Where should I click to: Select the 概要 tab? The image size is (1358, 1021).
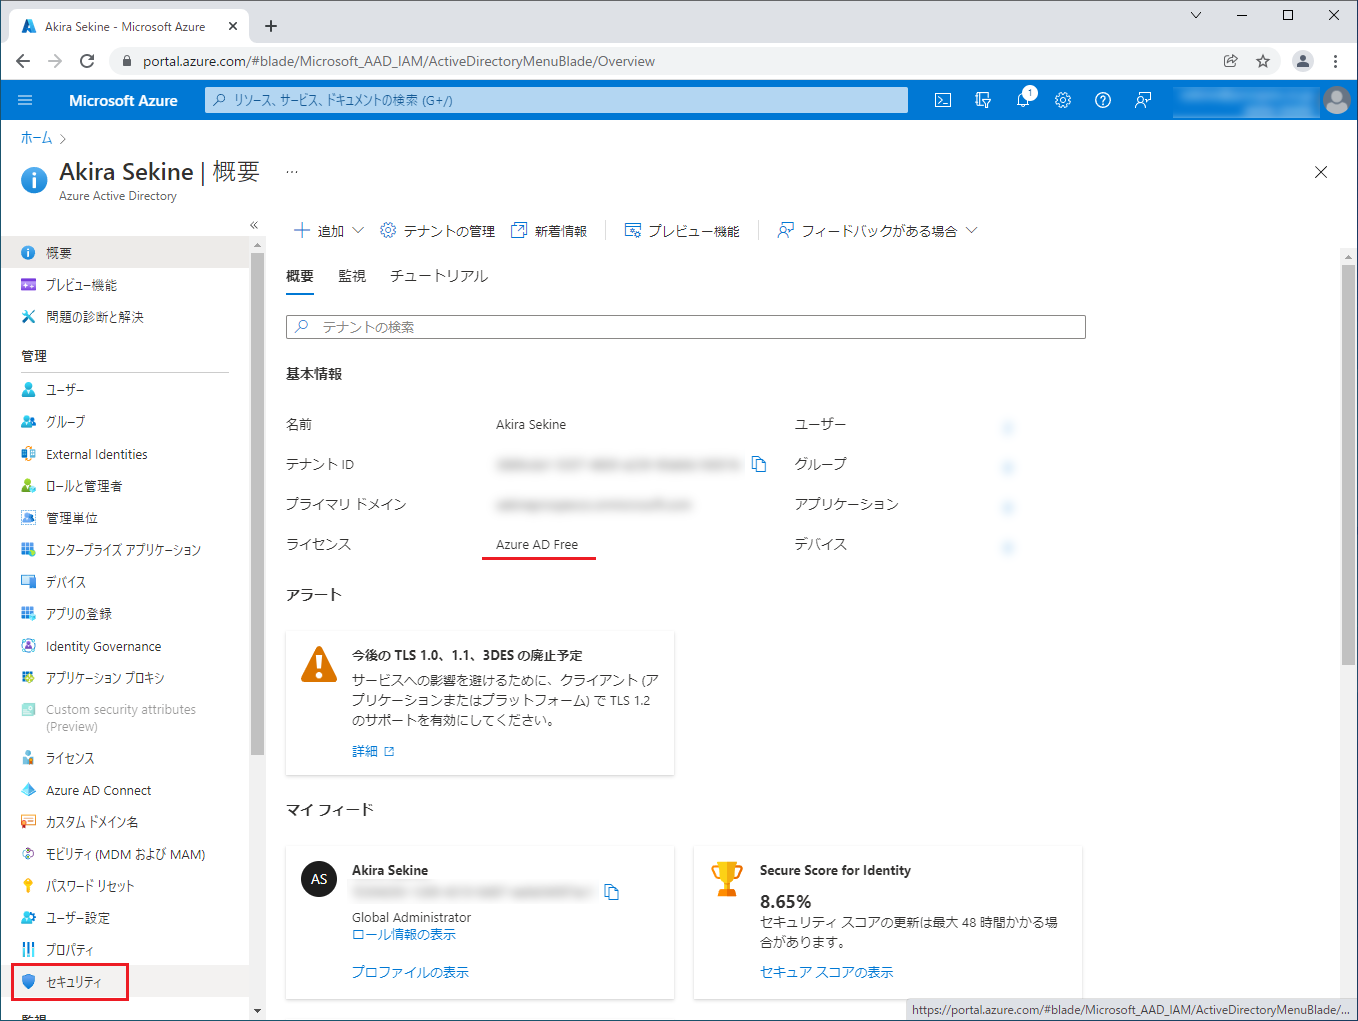point(300,276)
